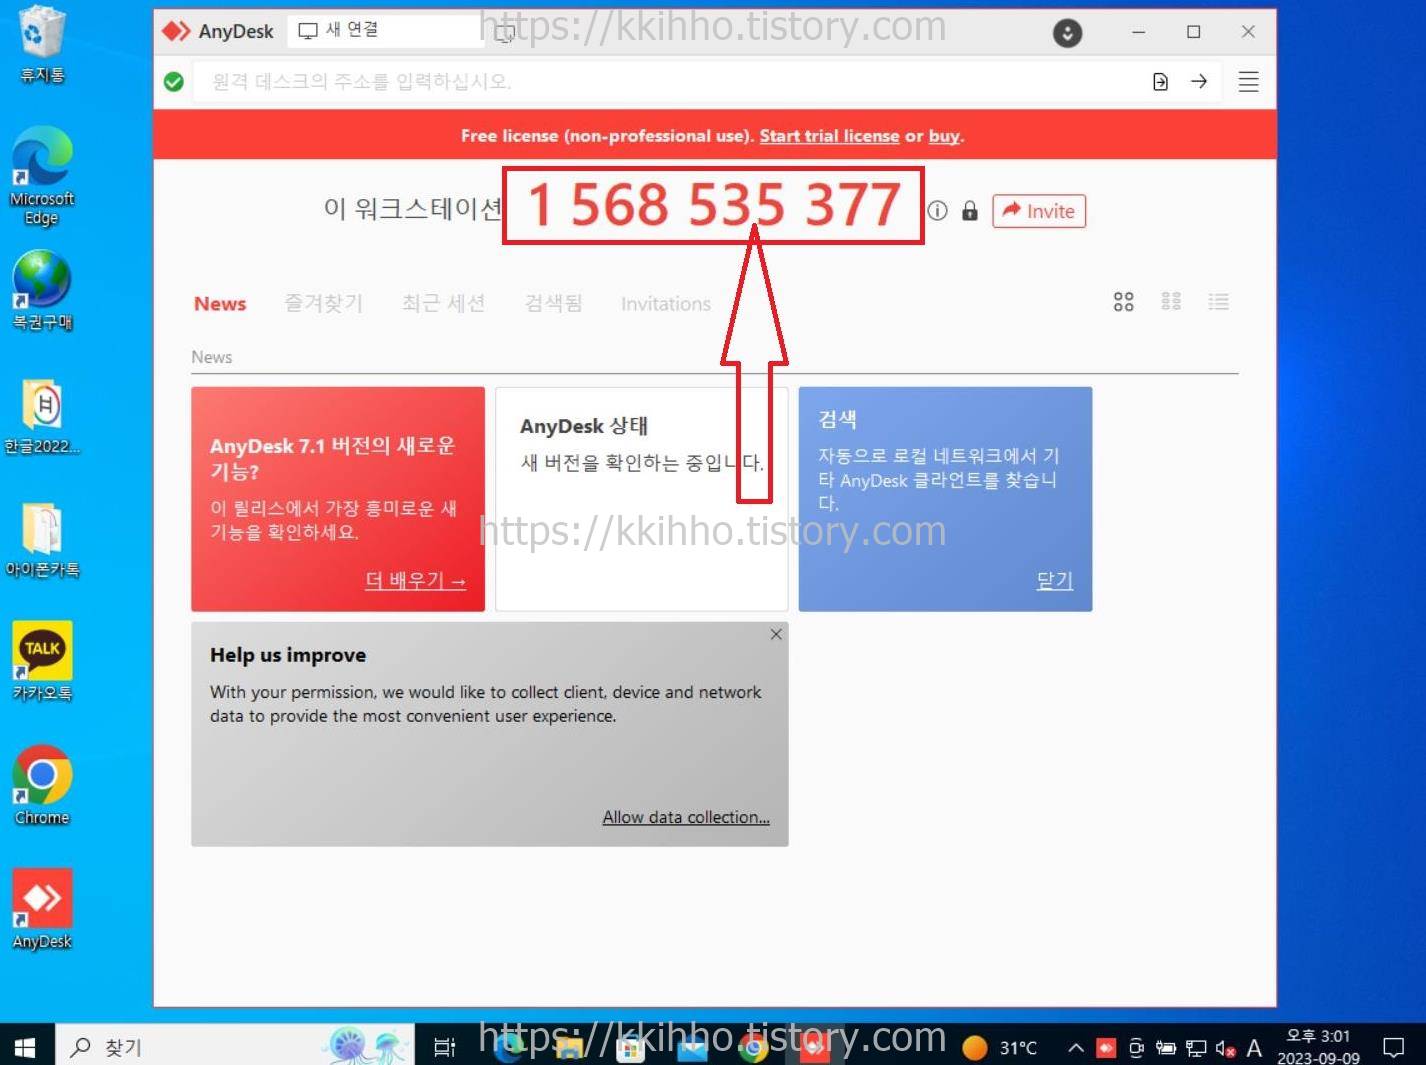Click the AnyDesk 7.1 news card

[338, 499]
